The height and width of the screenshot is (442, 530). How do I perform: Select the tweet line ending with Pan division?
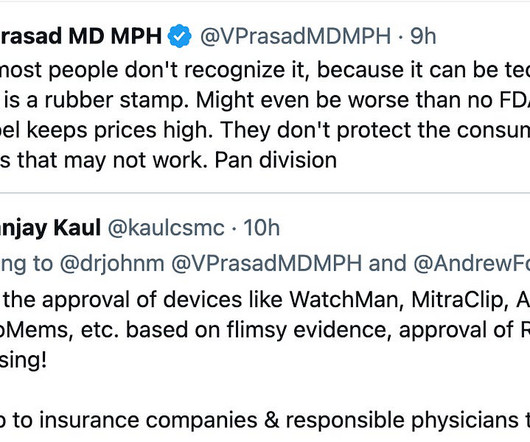click(x=168, y=160)
